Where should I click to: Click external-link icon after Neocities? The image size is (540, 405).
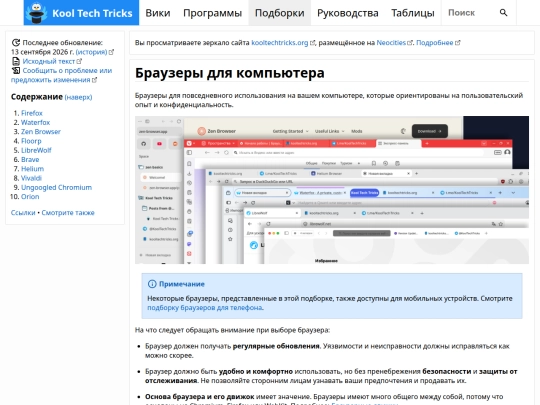(x=410, y=43)
